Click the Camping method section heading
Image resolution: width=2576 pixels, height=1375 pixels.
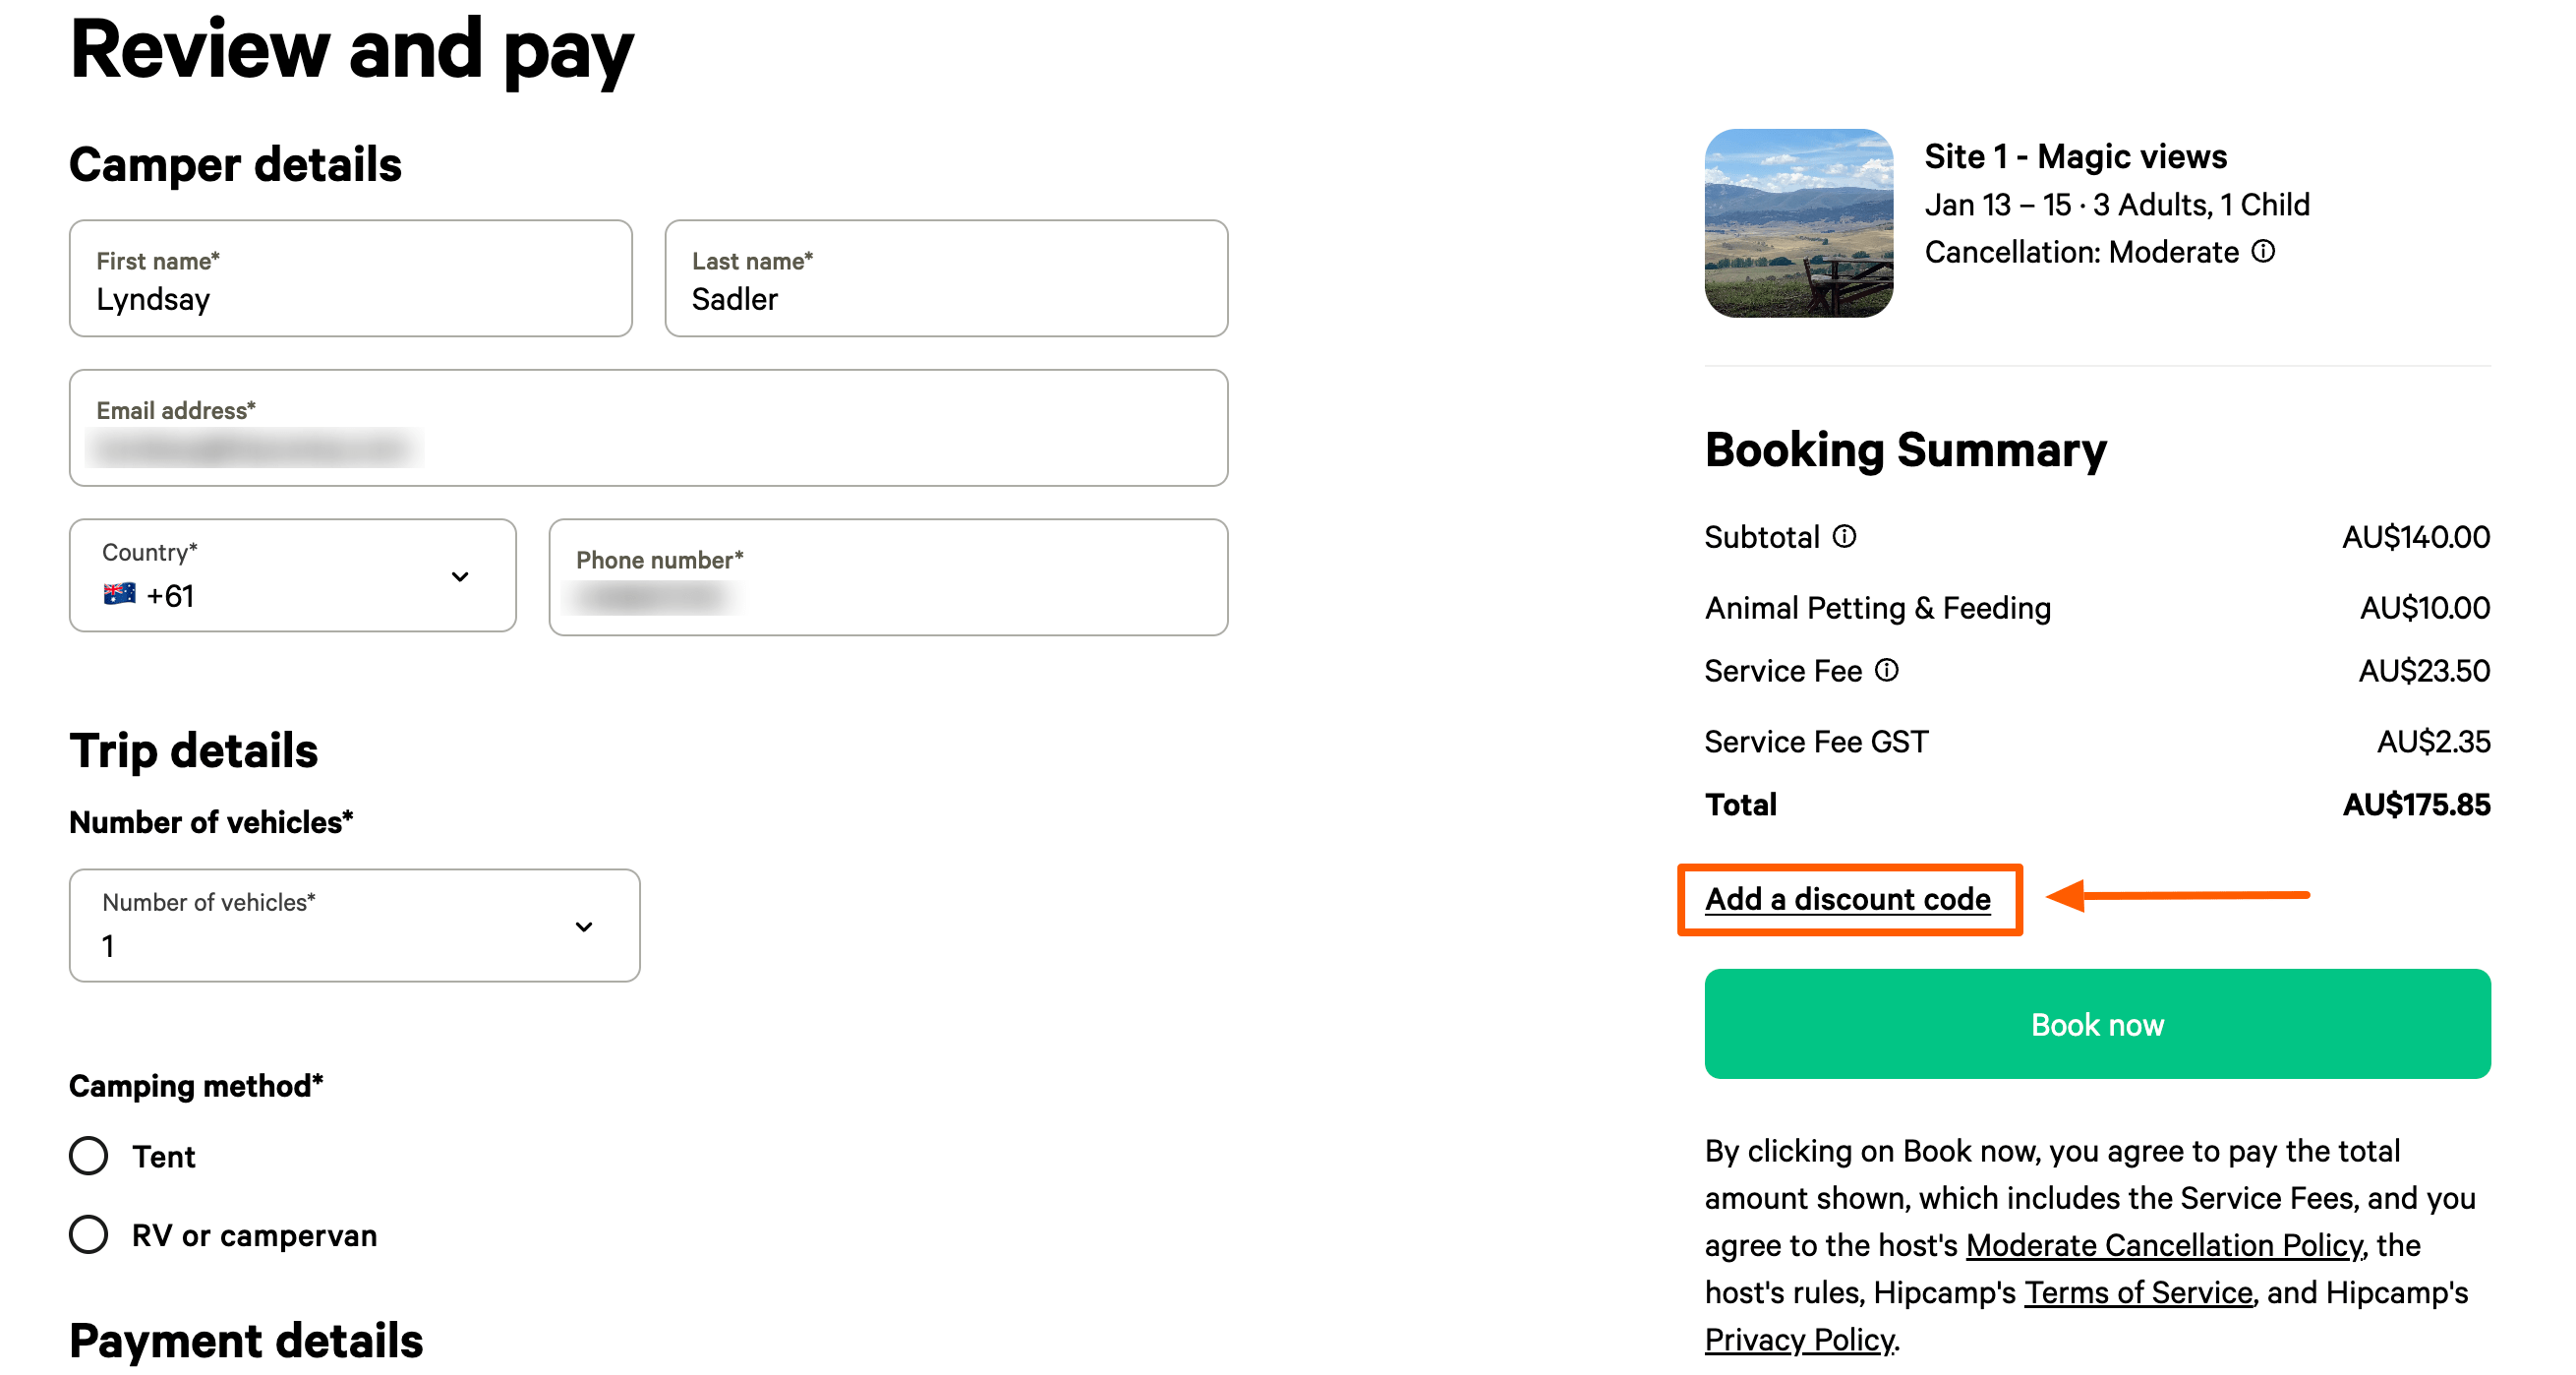195,1085
